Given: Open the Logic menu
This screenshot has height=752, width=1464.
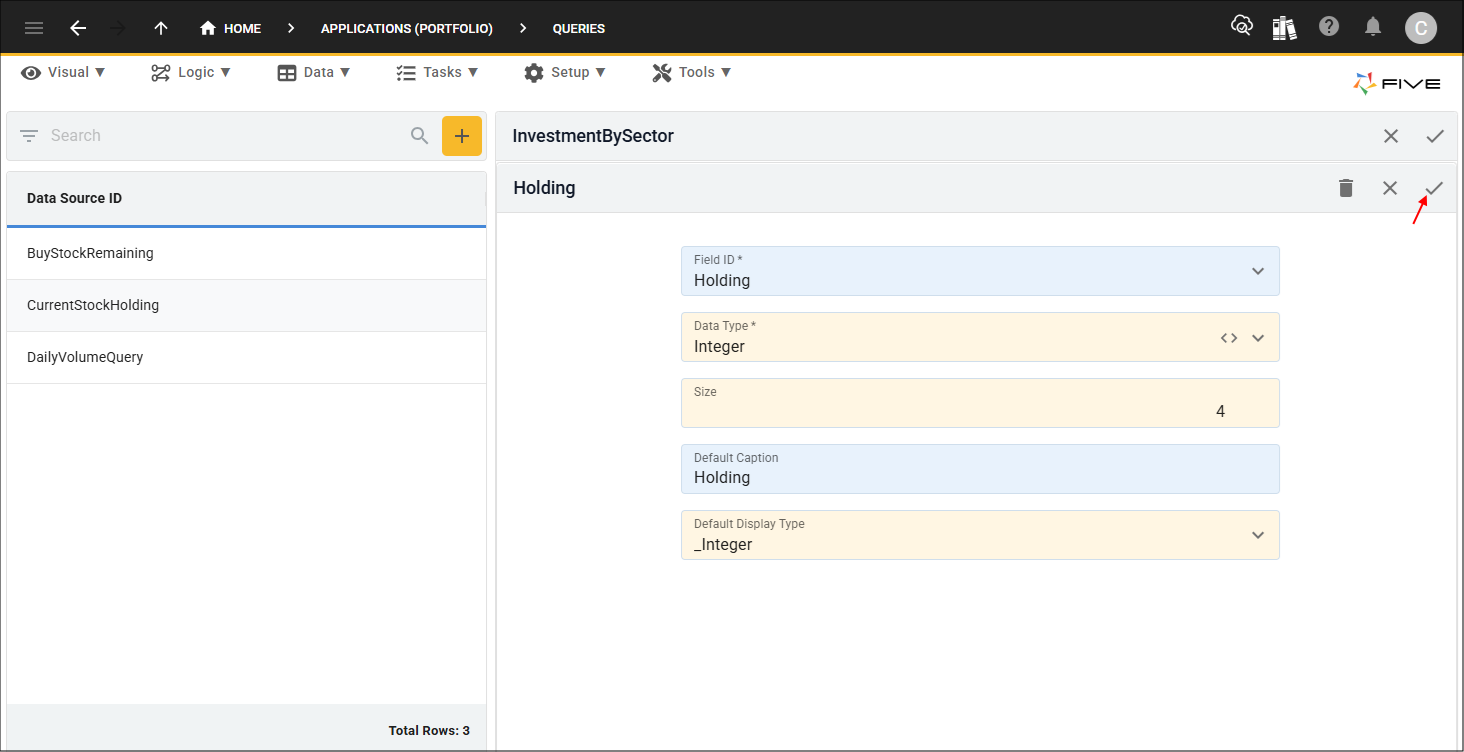Looking at the screenshot, I should 191,72.
